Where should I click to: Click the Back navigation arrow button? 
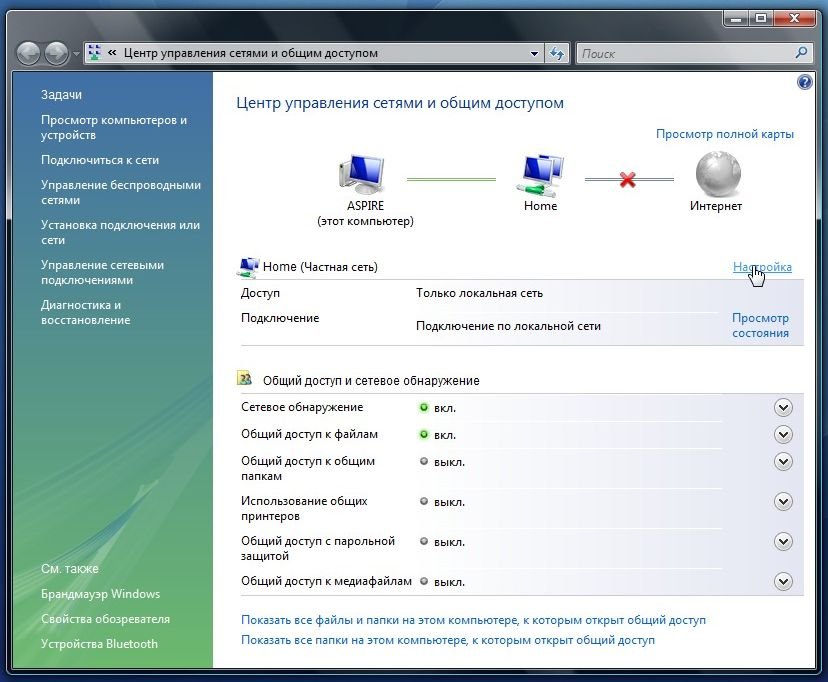pyautogui.click(x=28, y=53)
